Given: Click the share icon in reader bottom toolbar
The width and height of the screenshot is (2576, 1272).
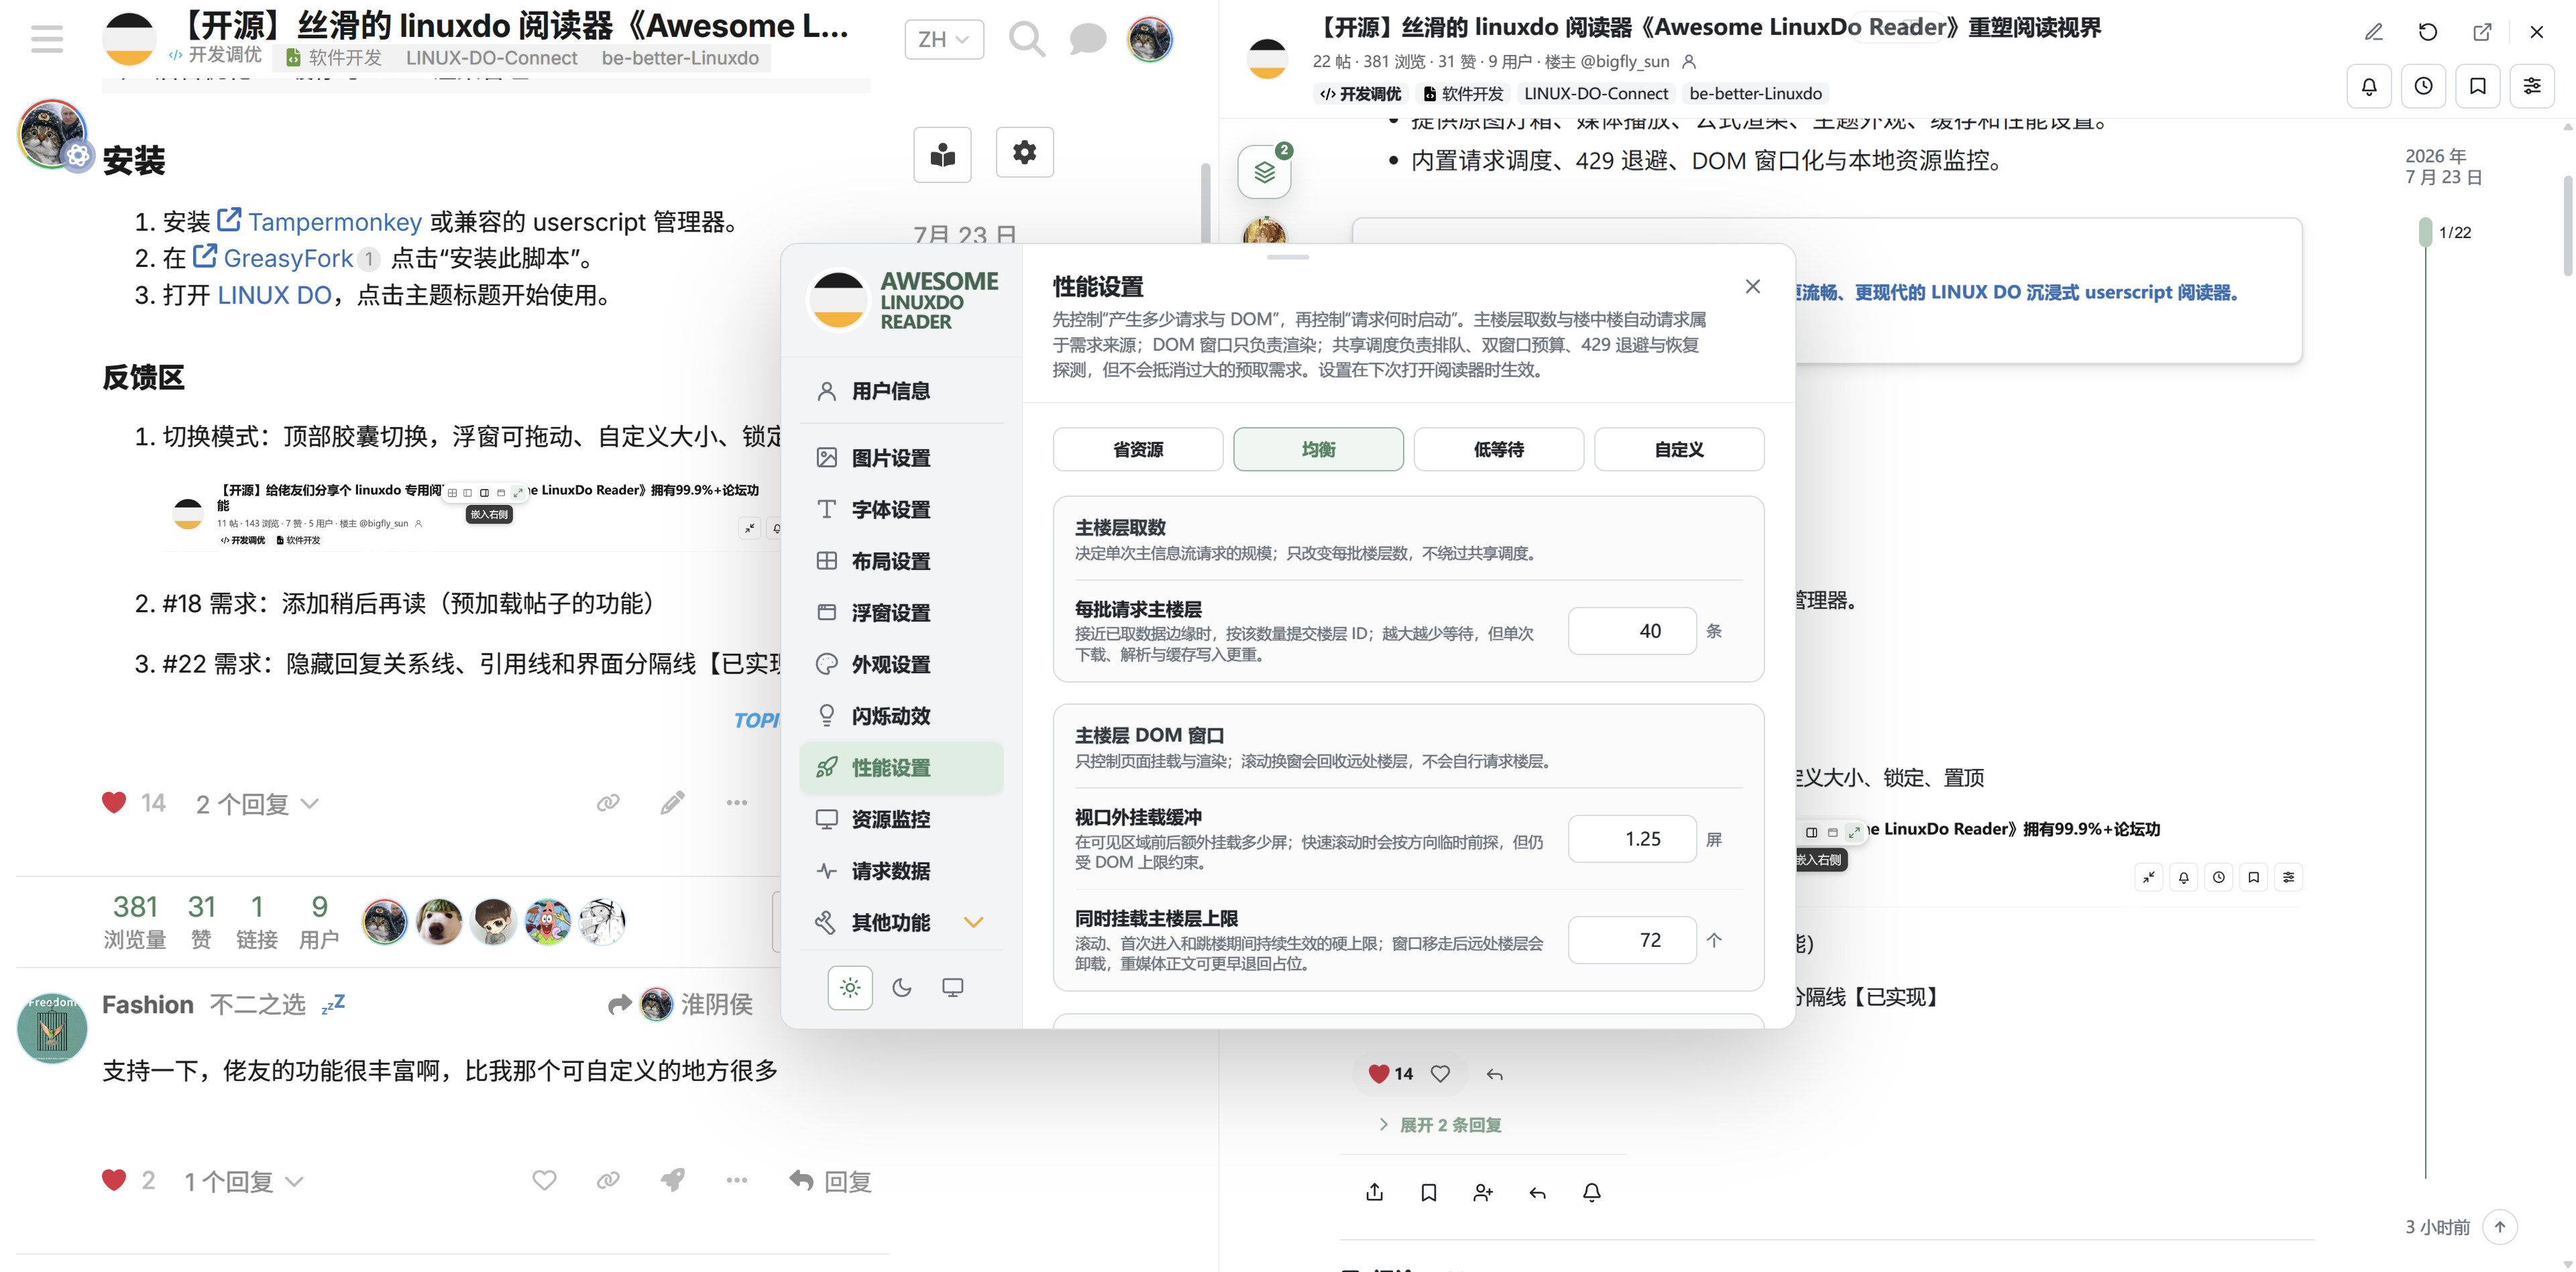Looking at the screenshot, I should pos(1374,1192).
